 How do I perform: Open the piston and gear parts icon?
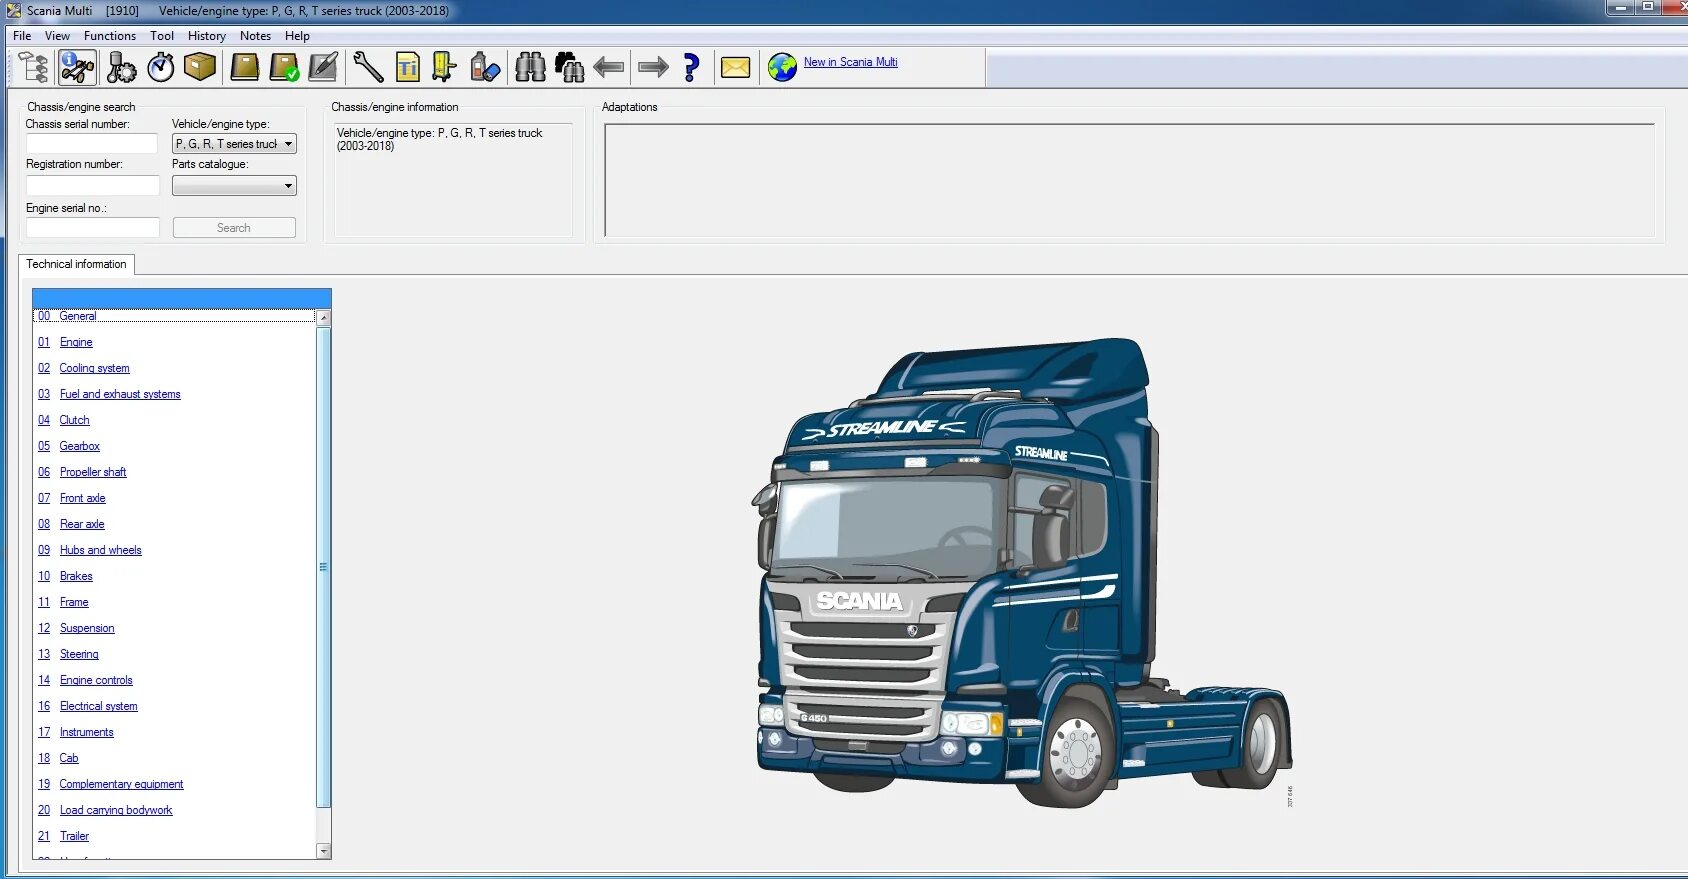coord(121,67)
